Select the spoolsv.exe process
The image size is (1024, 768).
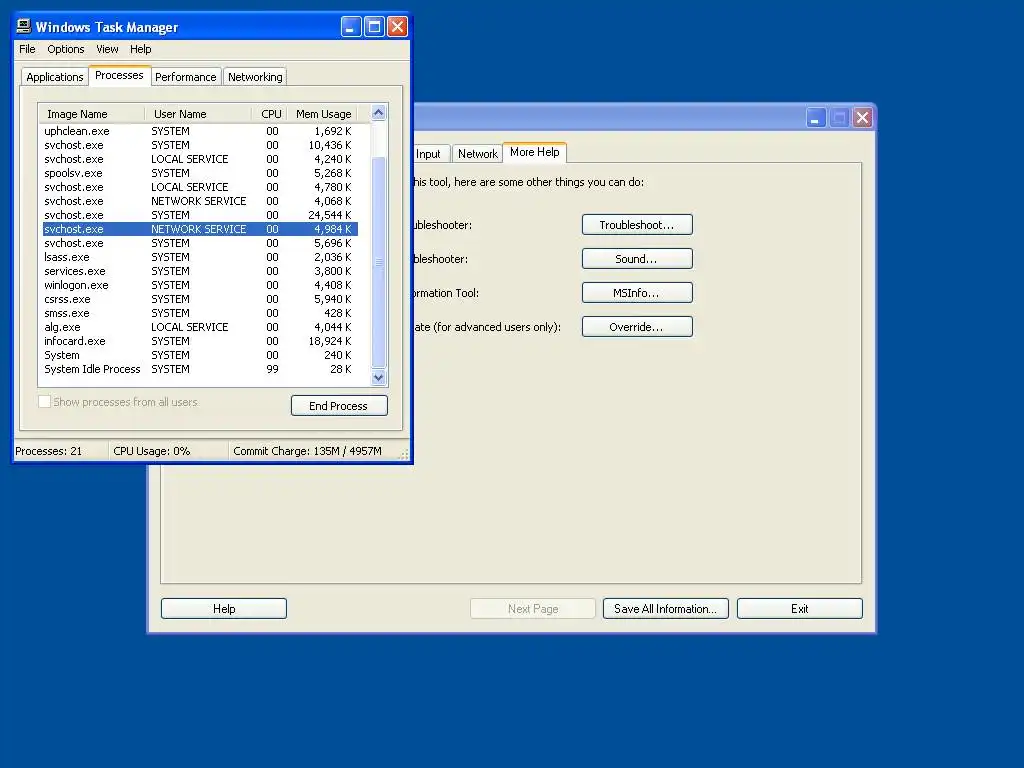click(x=200, y=173)
